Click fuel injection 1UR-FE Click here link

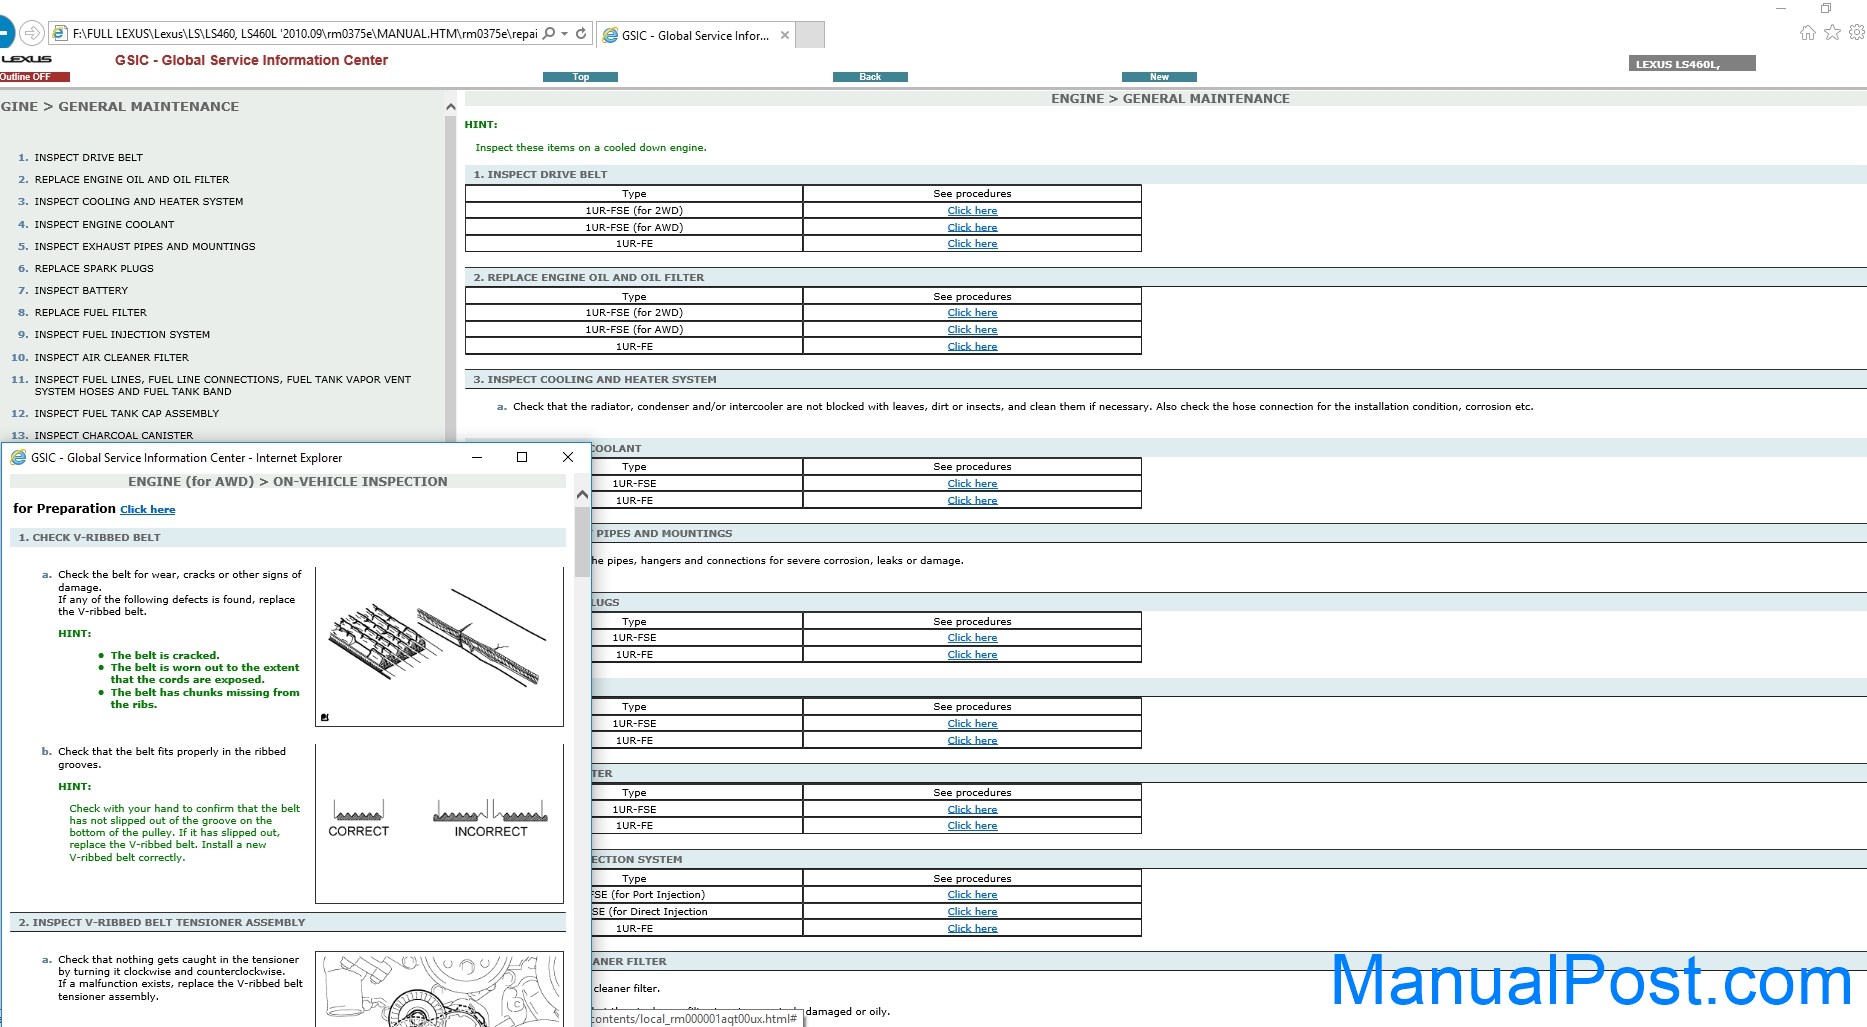972,928
